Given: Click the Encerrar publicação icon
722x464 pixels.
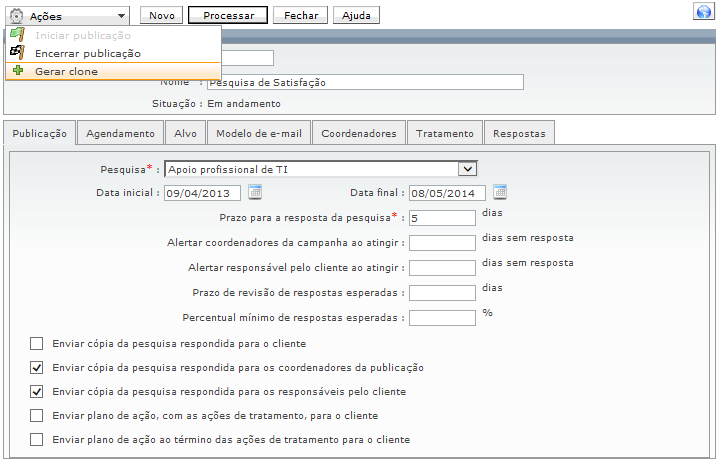Looking at the screenshot, I should pos(18,53).
